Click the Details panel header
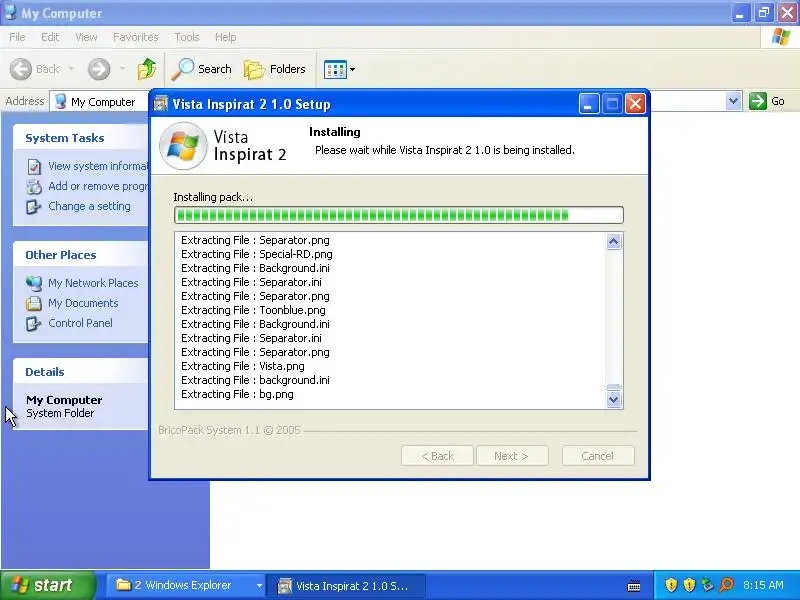This screenshot has width=800, height=600. click(x=81, y=371)
